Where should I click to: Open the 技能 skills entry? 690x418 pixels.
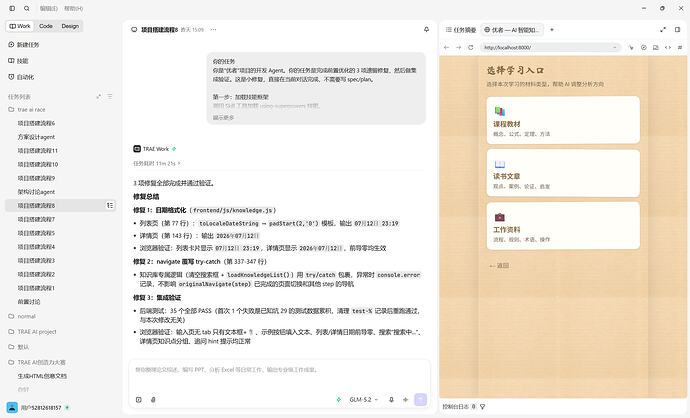pos(18,61)
